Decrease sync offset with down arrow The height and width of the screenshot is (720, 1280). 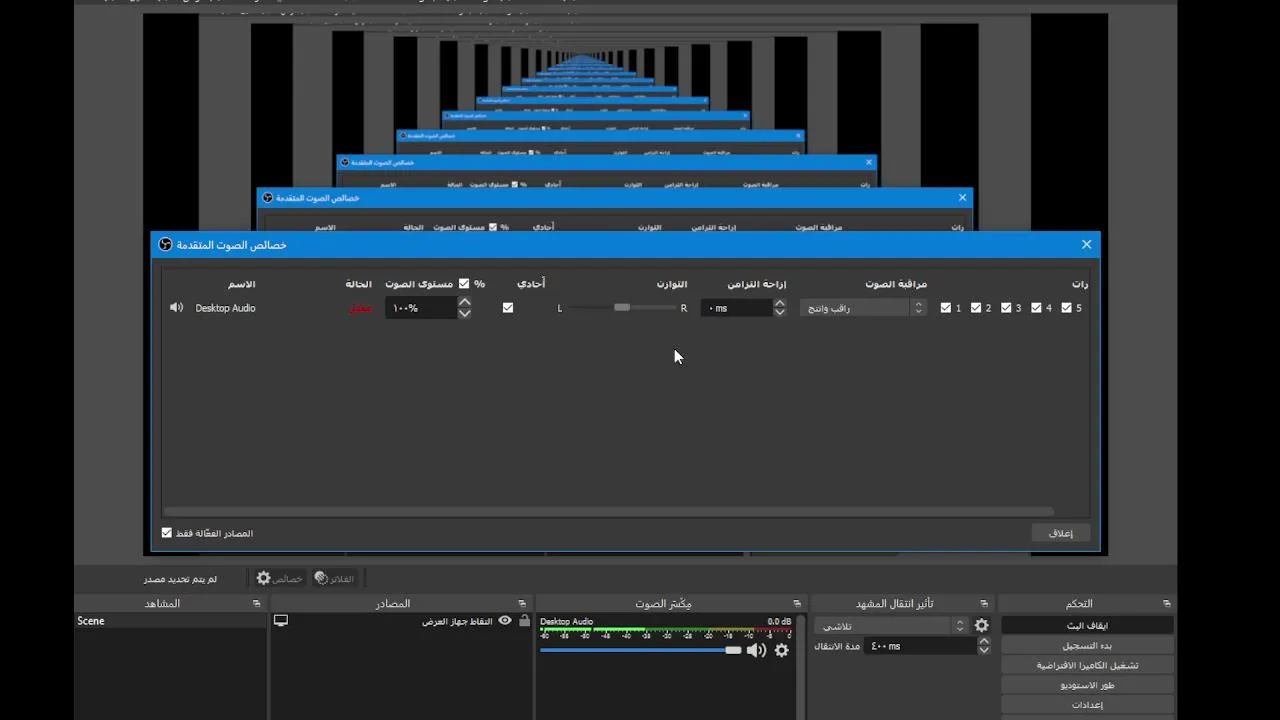click(779, 313)
